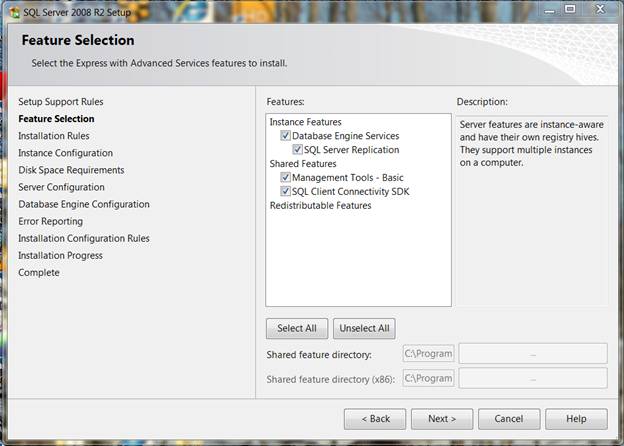The height and width of the screenshot is (446, 624).
Task: Select the Disk Space Requirements step
Action: click(x=71, y=170)
